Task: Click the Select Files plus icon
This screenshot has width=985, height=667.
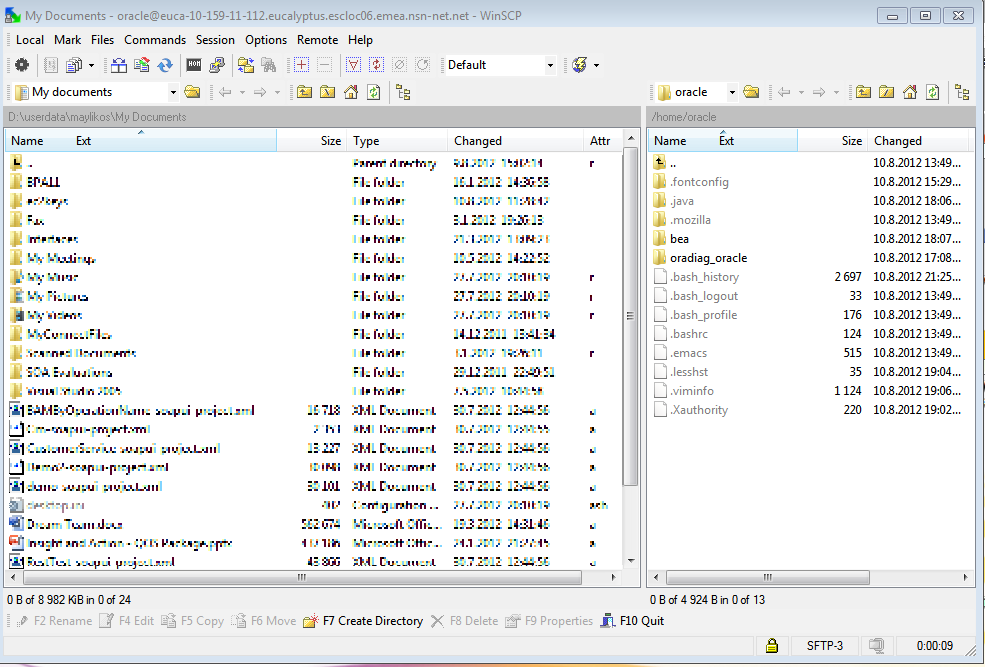Action: click(302, 65)
